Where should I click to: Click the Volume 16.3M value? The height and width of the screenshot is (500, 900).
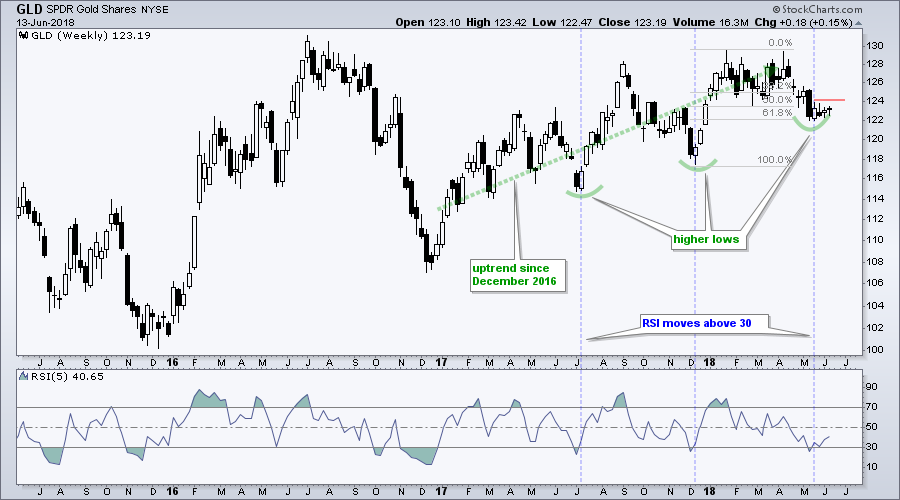711,22
